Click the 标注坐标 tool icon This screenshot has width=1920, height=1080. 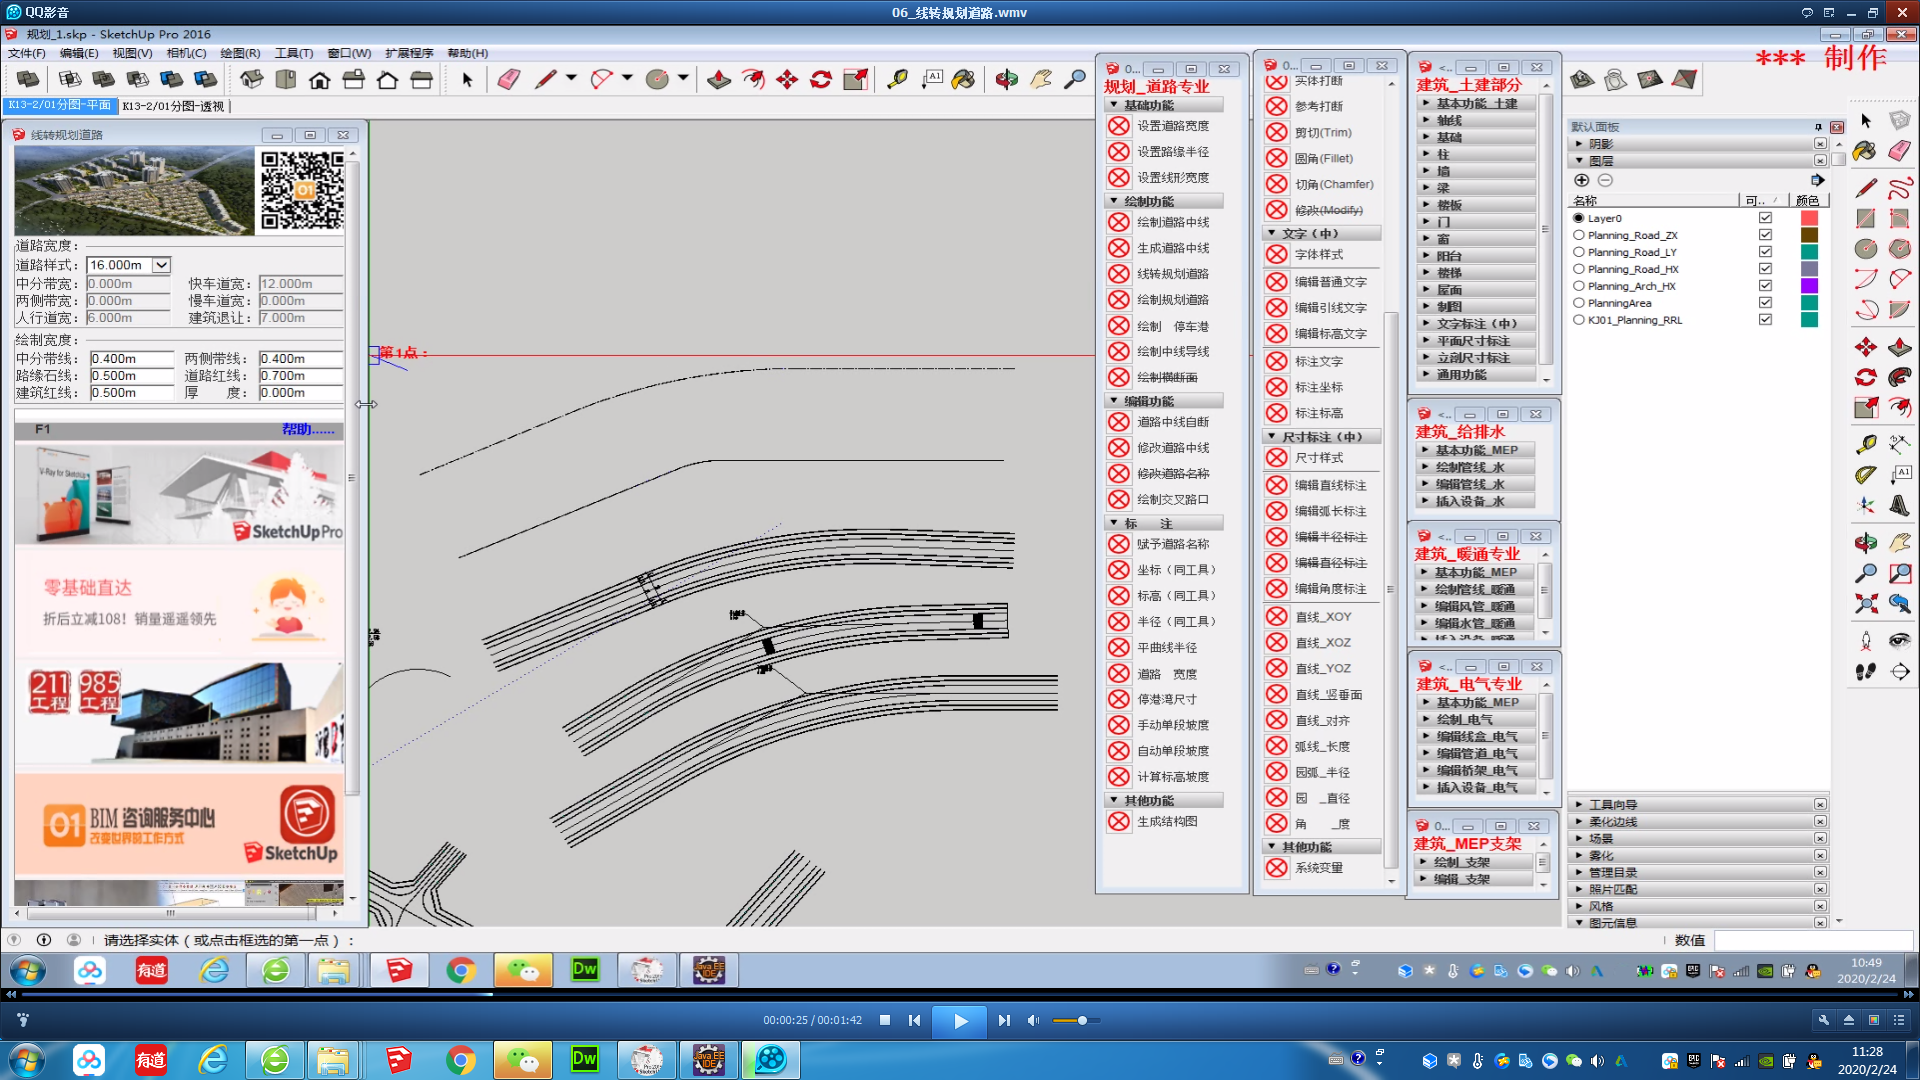pos(1277,387)
